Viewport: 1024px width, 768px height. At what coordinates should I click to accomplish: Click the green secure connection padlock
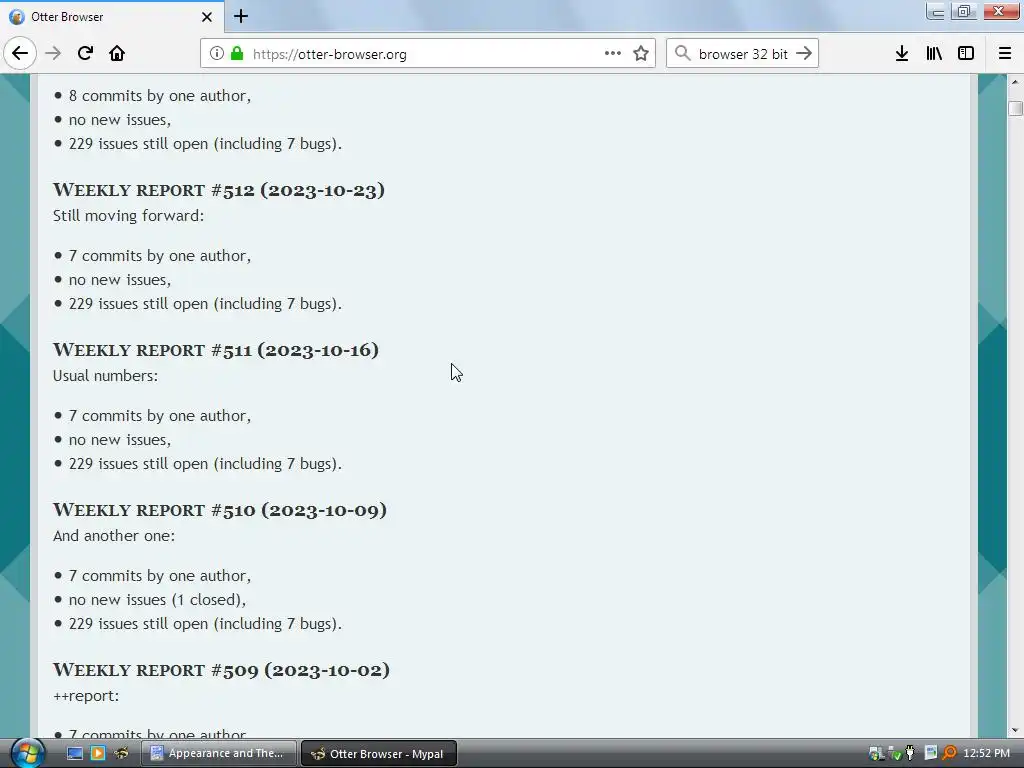point(237,54)
